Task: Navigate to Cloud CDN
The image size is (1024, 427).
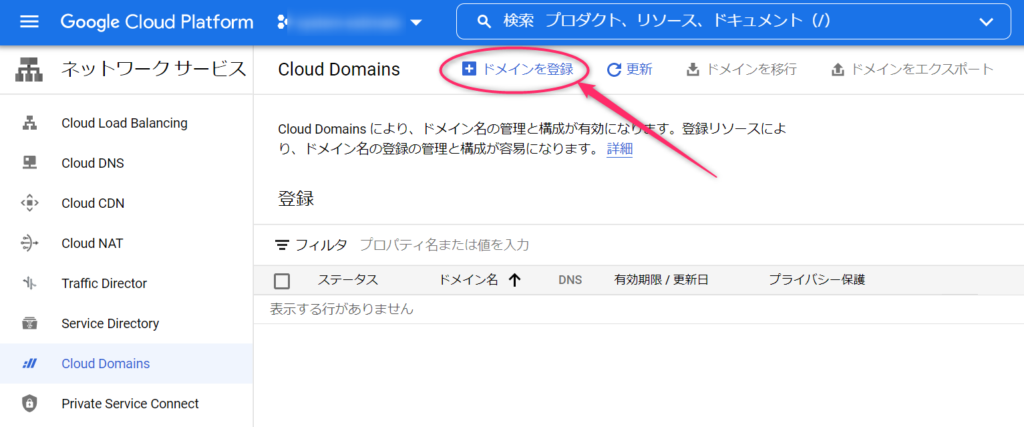Action: pyautogui.click(x=93, y=203)
